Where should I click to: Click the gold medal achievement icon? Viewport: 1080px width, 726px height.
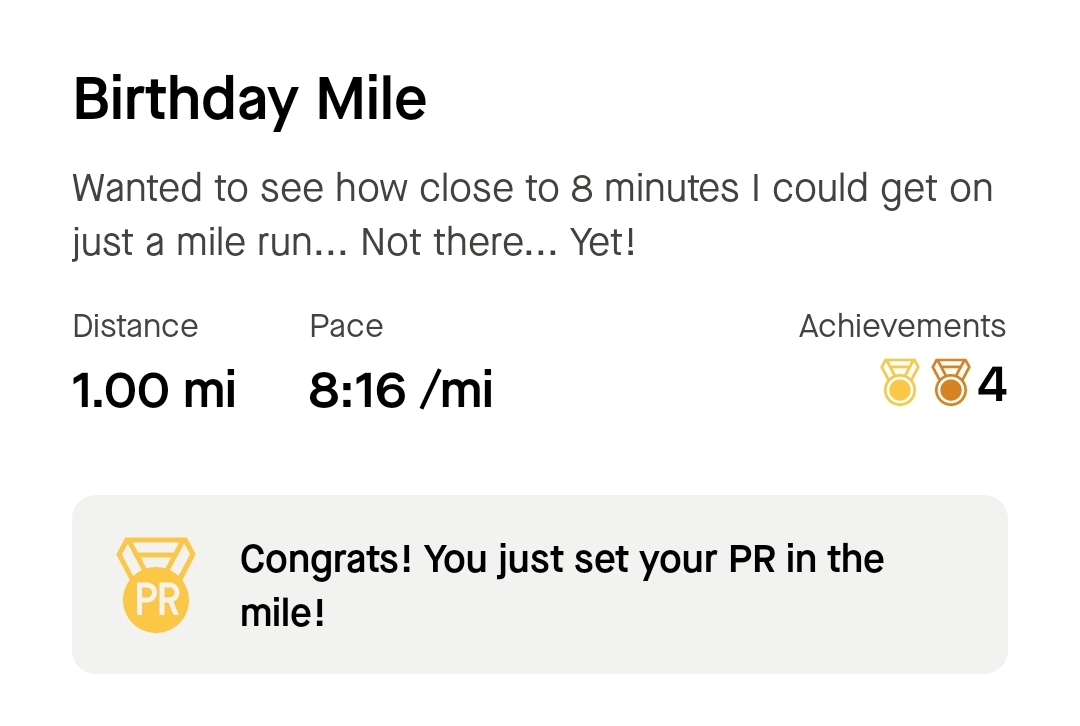click(899, 385)
